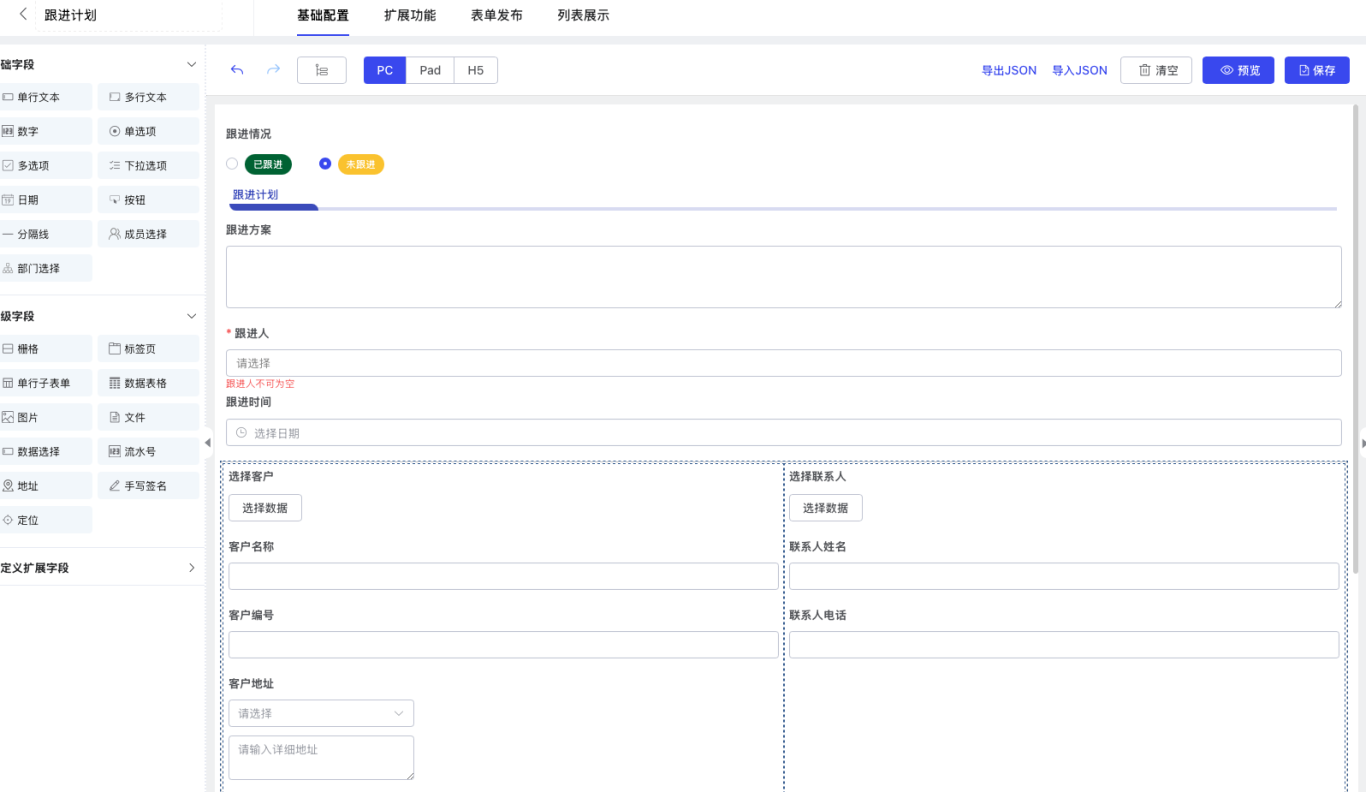Screen dimensions: 1366x792
Task: Select the 已跟进 radio option
Action: coord(232,164)
